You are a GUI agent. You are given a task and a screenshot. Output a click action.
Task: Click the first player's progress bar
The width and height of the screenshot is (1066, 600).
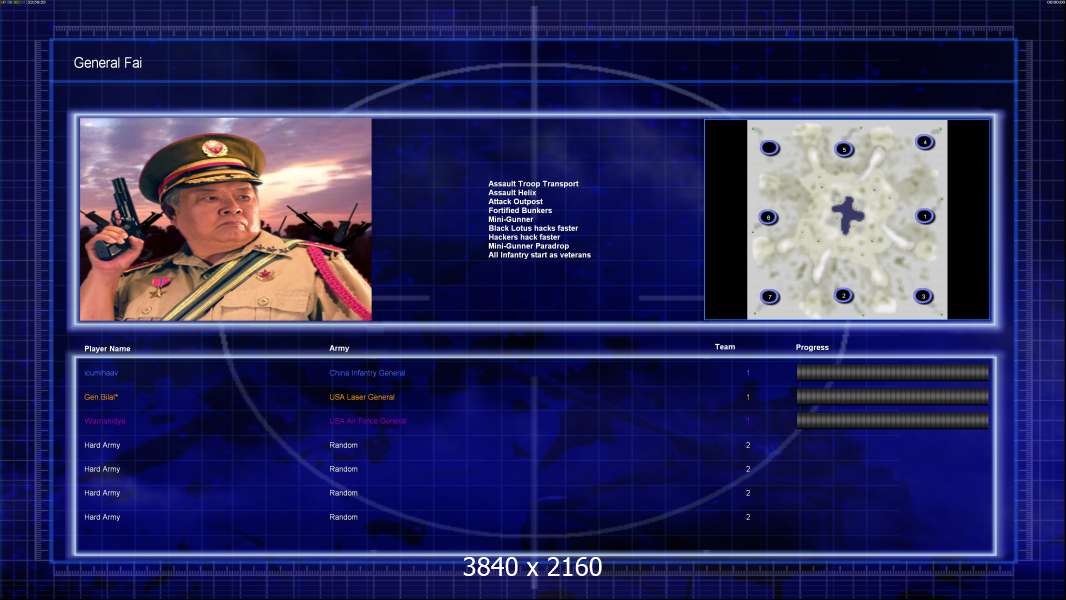click(892, 373)
